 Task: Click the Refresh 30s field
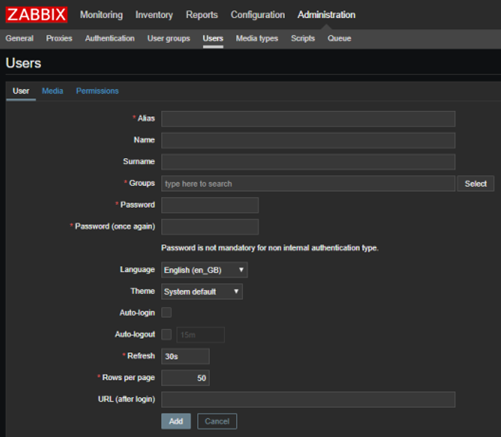(185, 356)
